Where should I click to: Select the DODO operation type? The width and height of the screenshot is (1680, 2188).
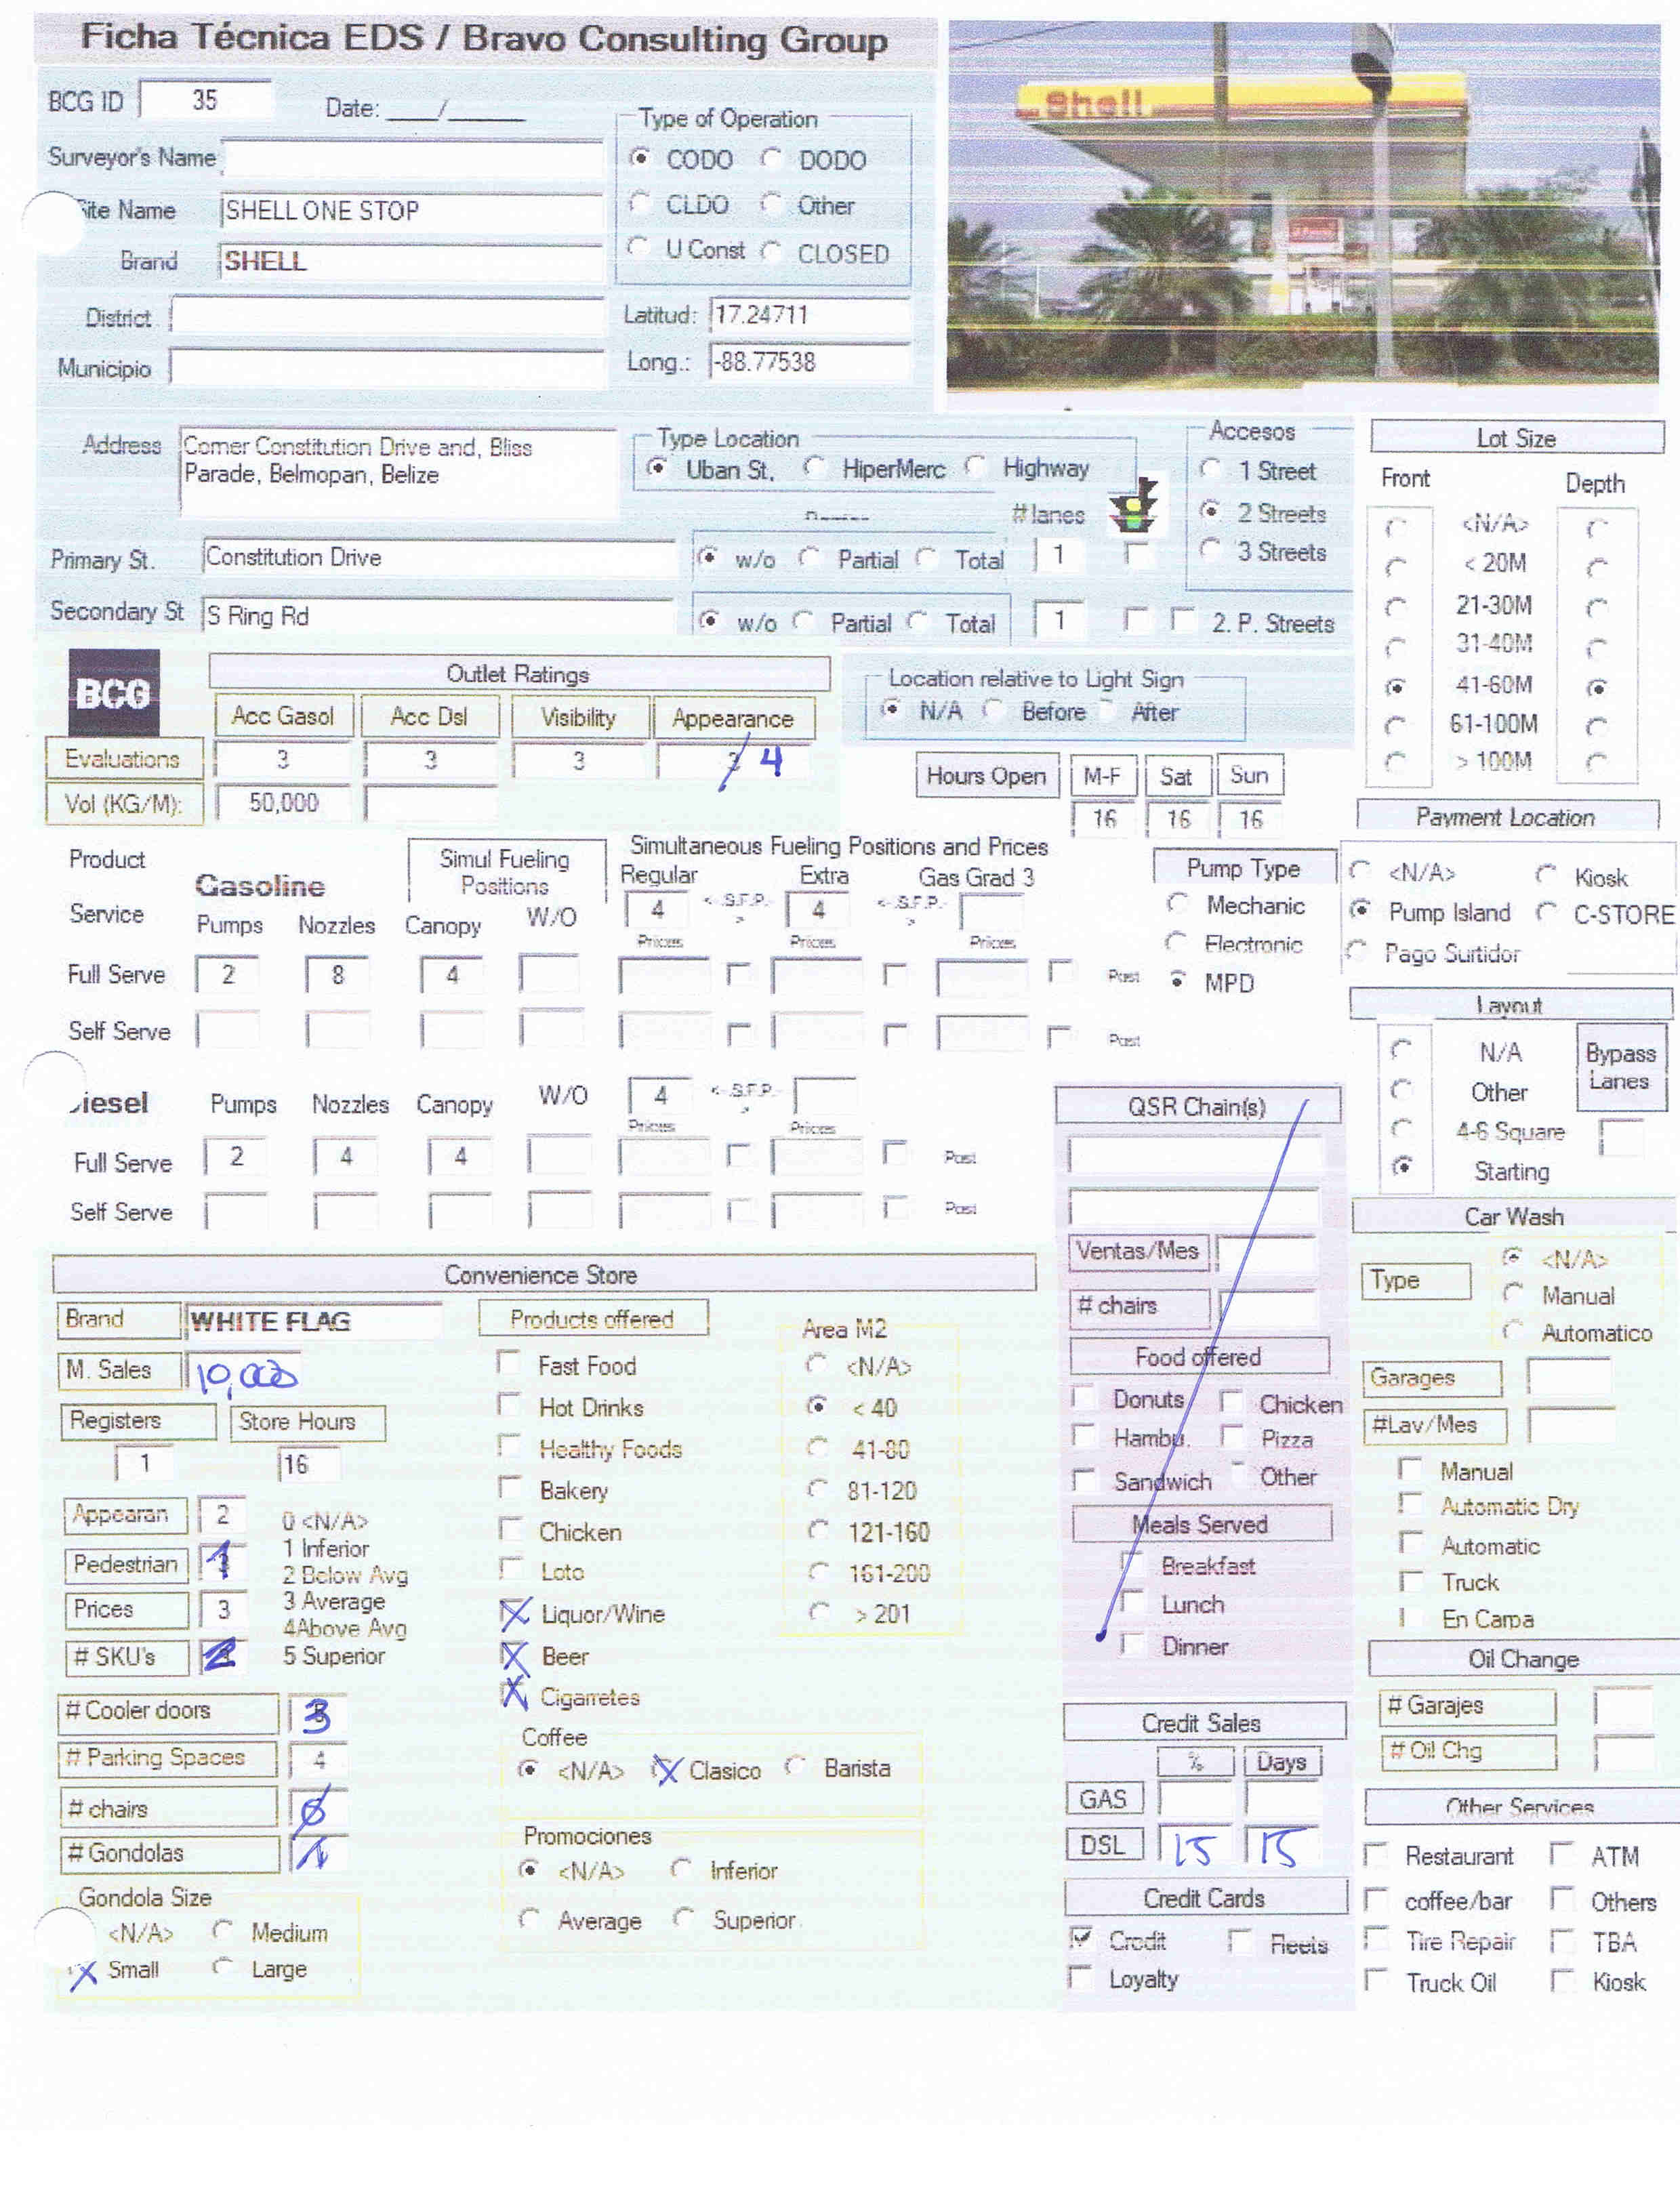coord(771,159)
